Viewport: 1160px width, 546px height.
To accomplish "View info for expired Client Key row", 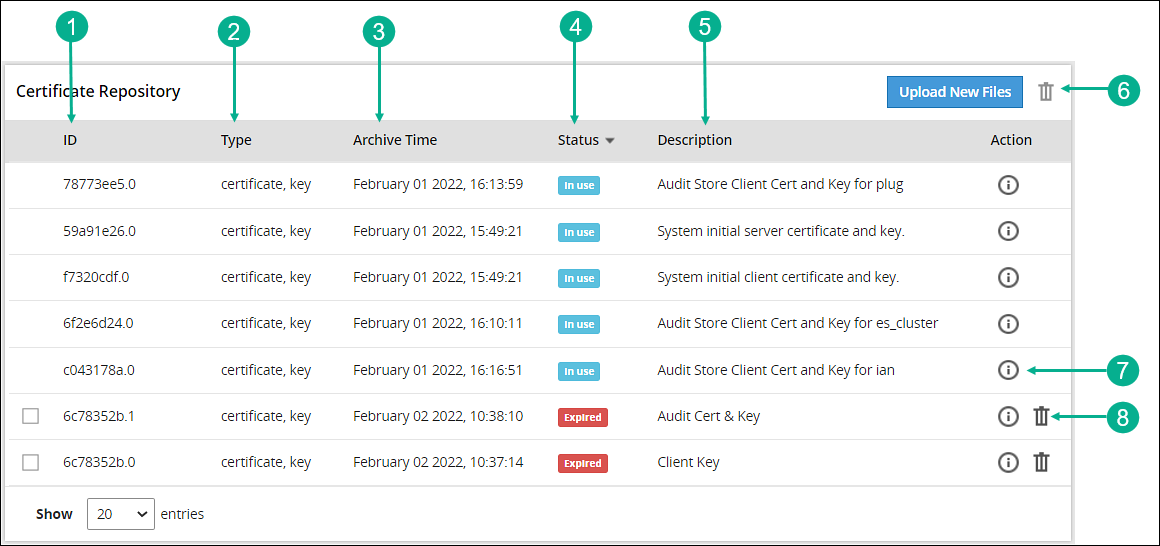I will (1008, 462).
